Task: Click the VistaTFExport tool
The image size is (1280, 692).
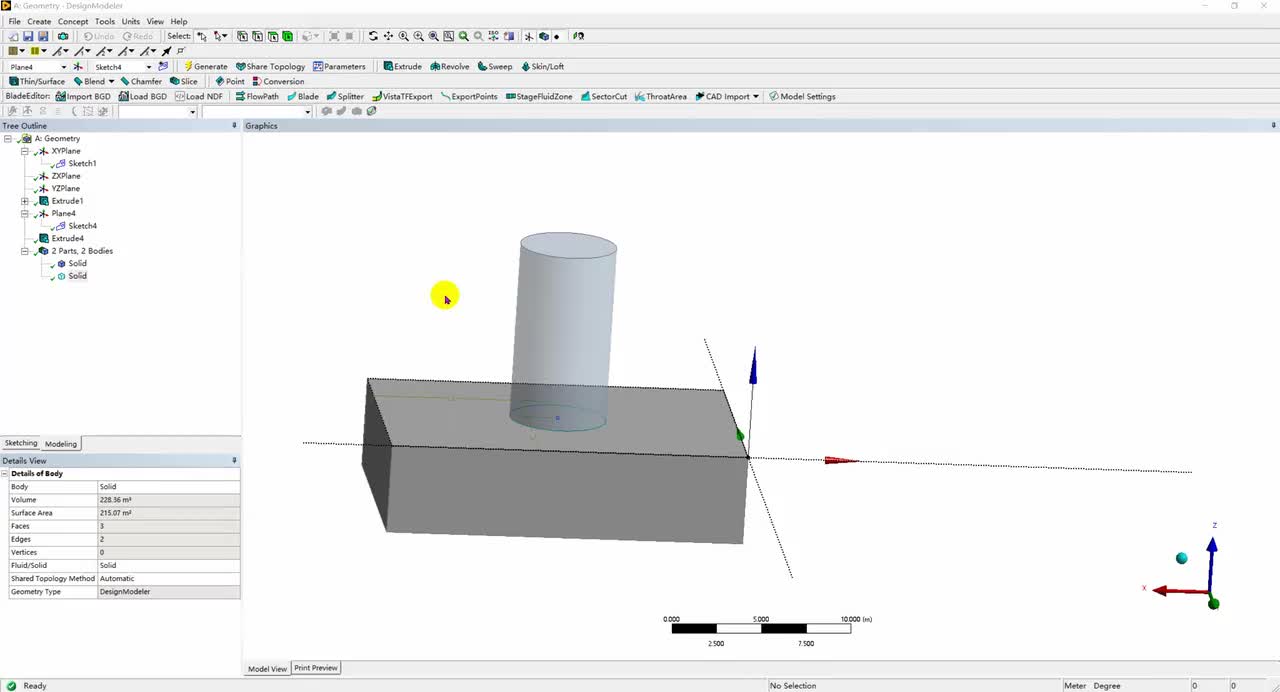Action: [402, 96]
